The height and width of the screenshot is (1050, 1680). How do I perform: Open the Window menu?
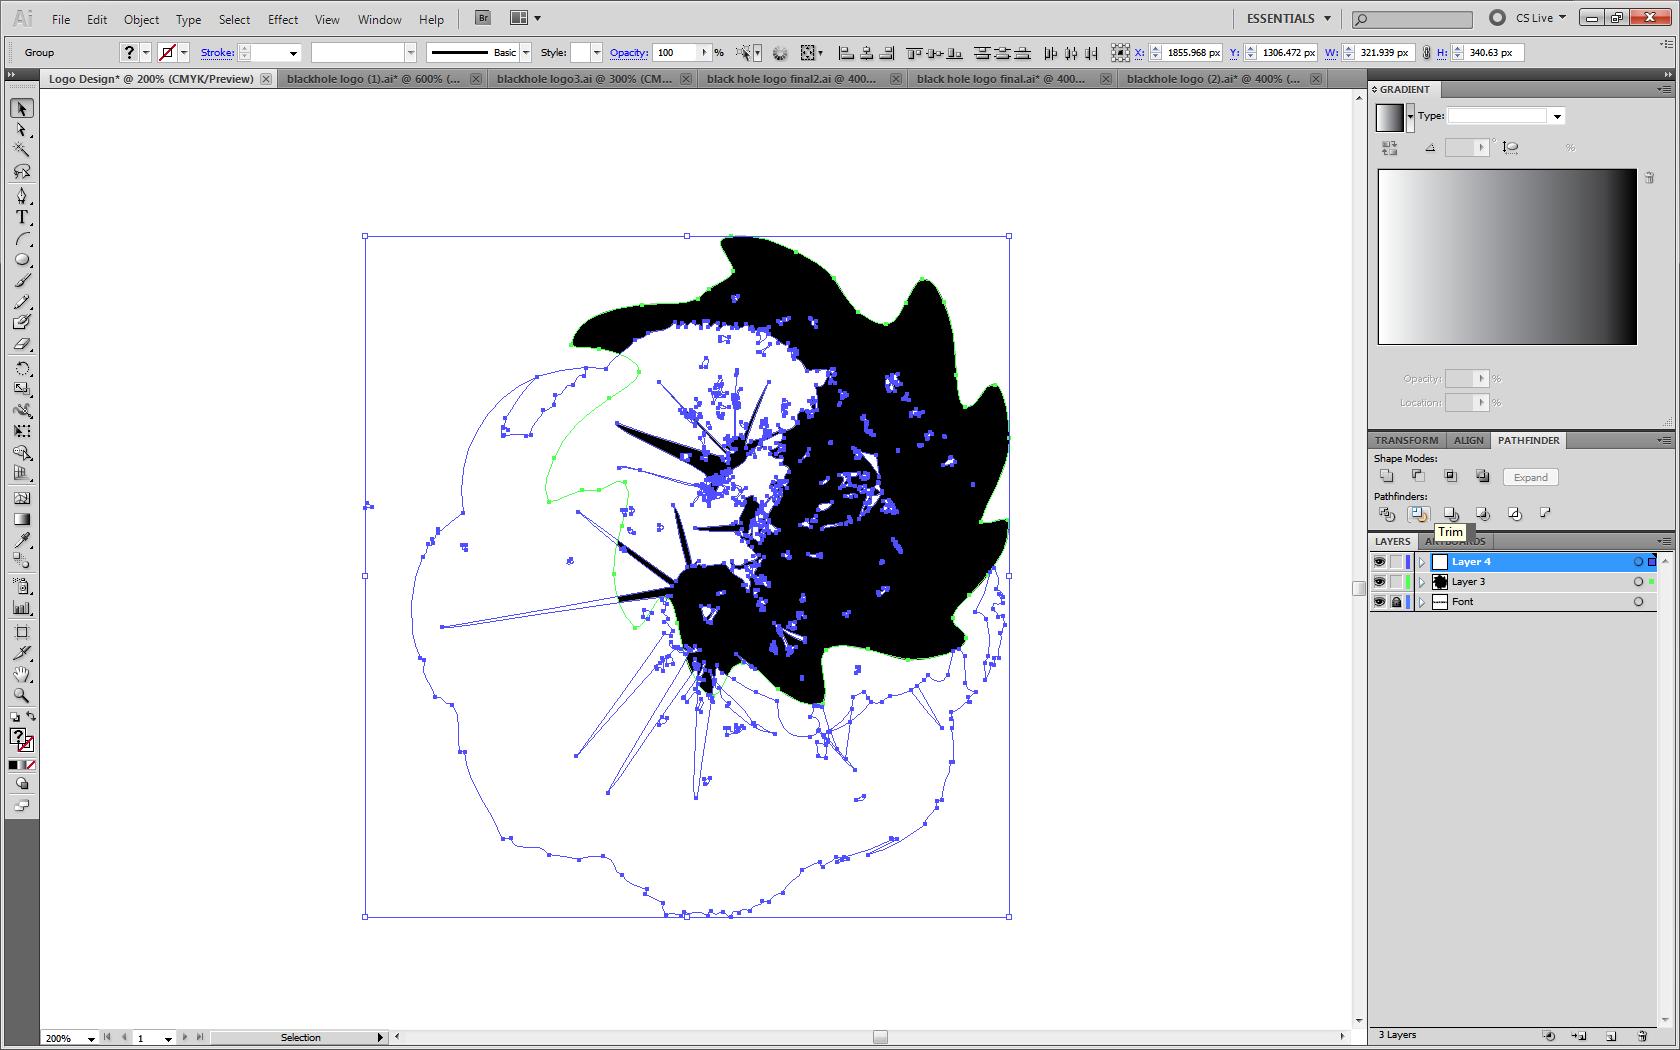coord(379,19)
